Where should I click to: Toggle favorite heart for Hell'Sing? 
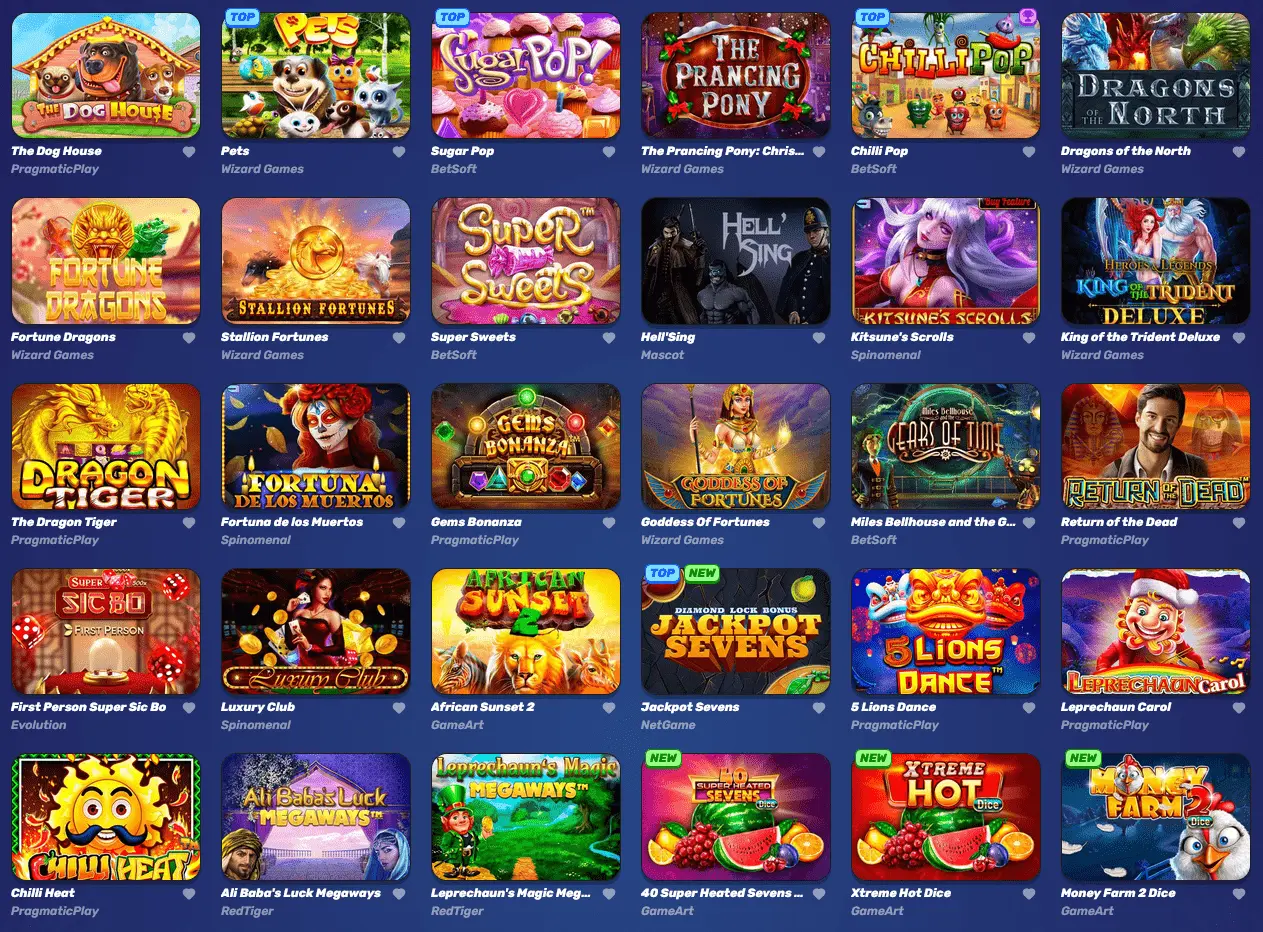tap(819, 338)
